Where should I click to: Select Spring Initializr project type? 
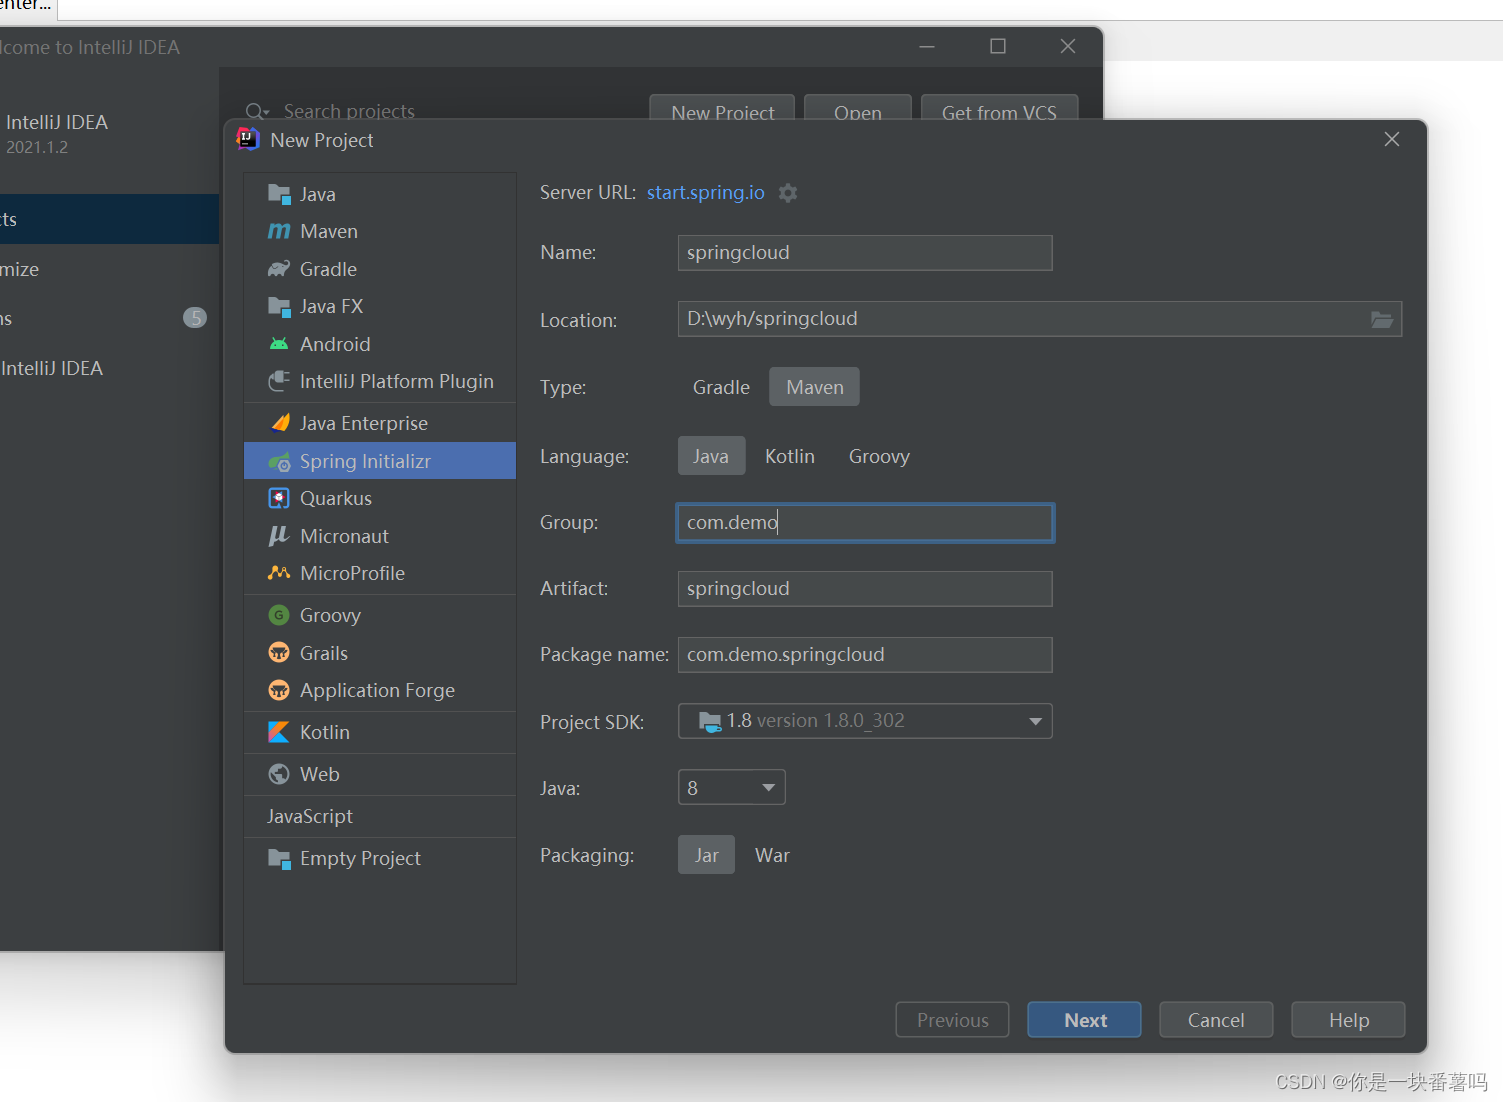coord(380,461)
